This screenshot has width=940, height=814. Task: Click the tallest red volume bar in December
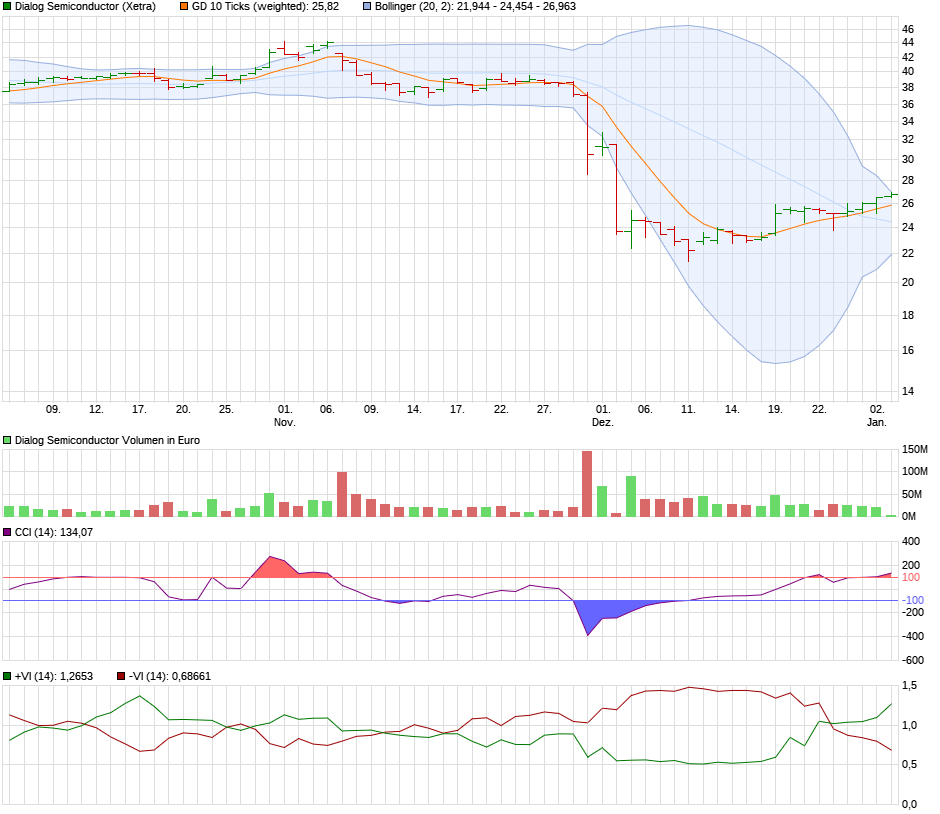click(587, 484)
